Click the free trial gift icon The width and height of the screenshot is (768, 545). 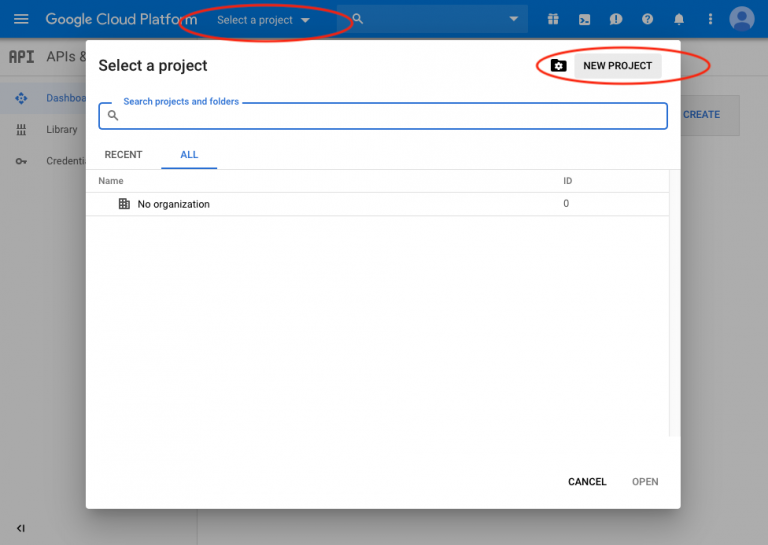pos(553,20)
